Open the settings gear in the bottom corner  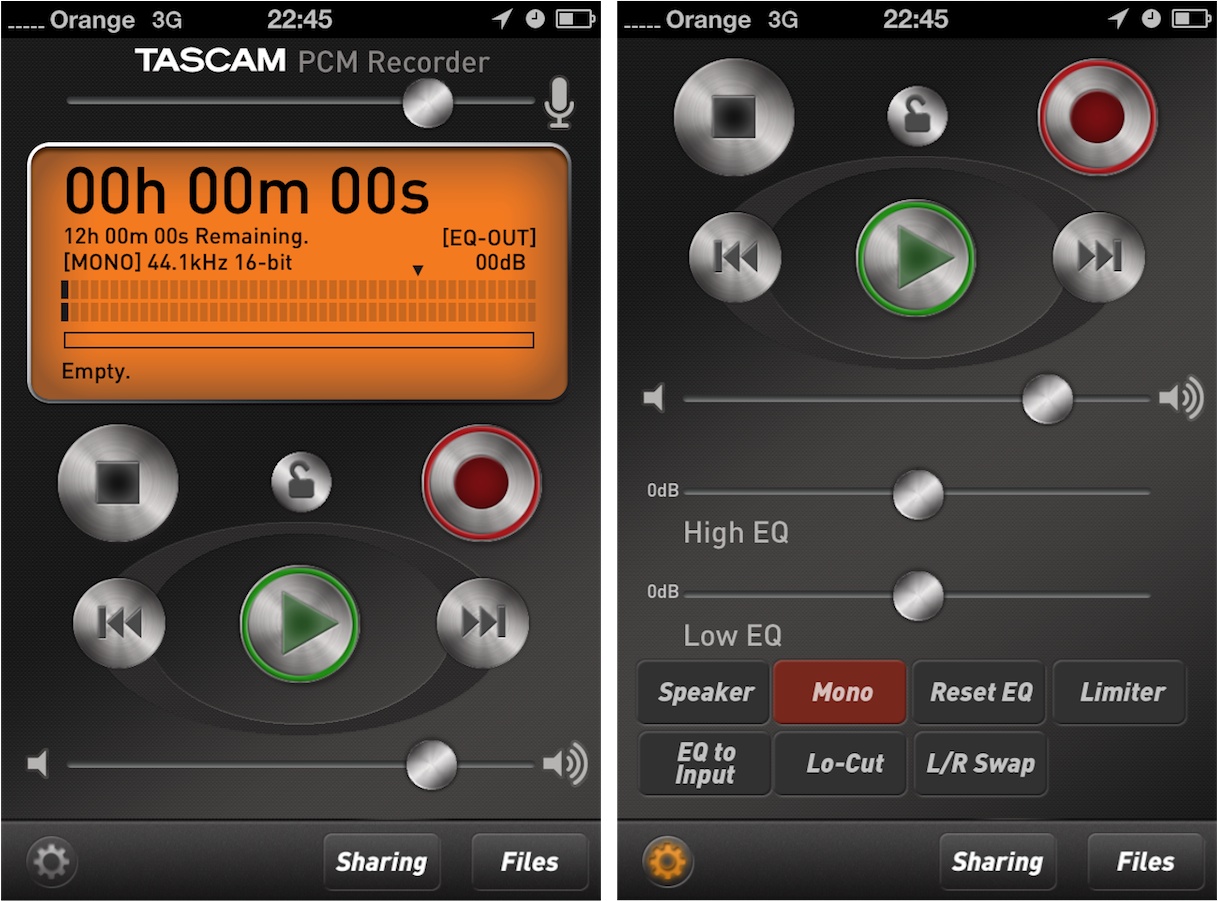[x=50, y=861]
